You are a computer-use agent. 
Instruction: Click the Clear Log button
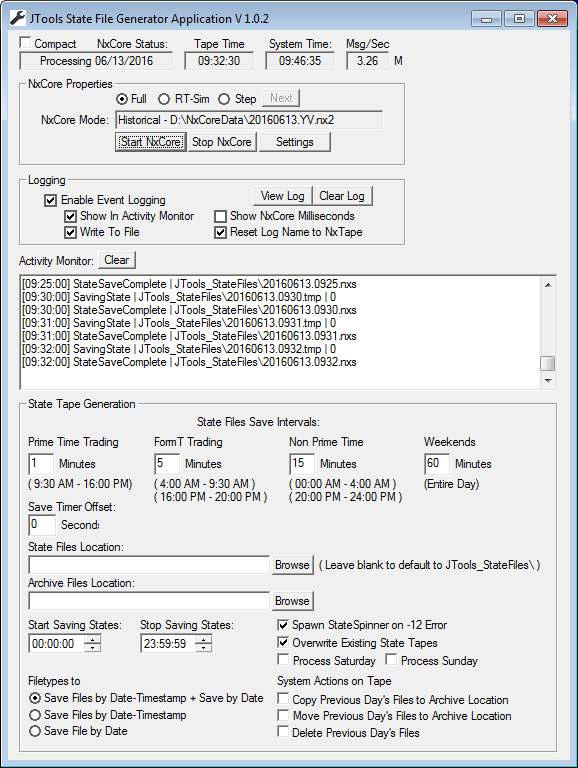point(342,196)
